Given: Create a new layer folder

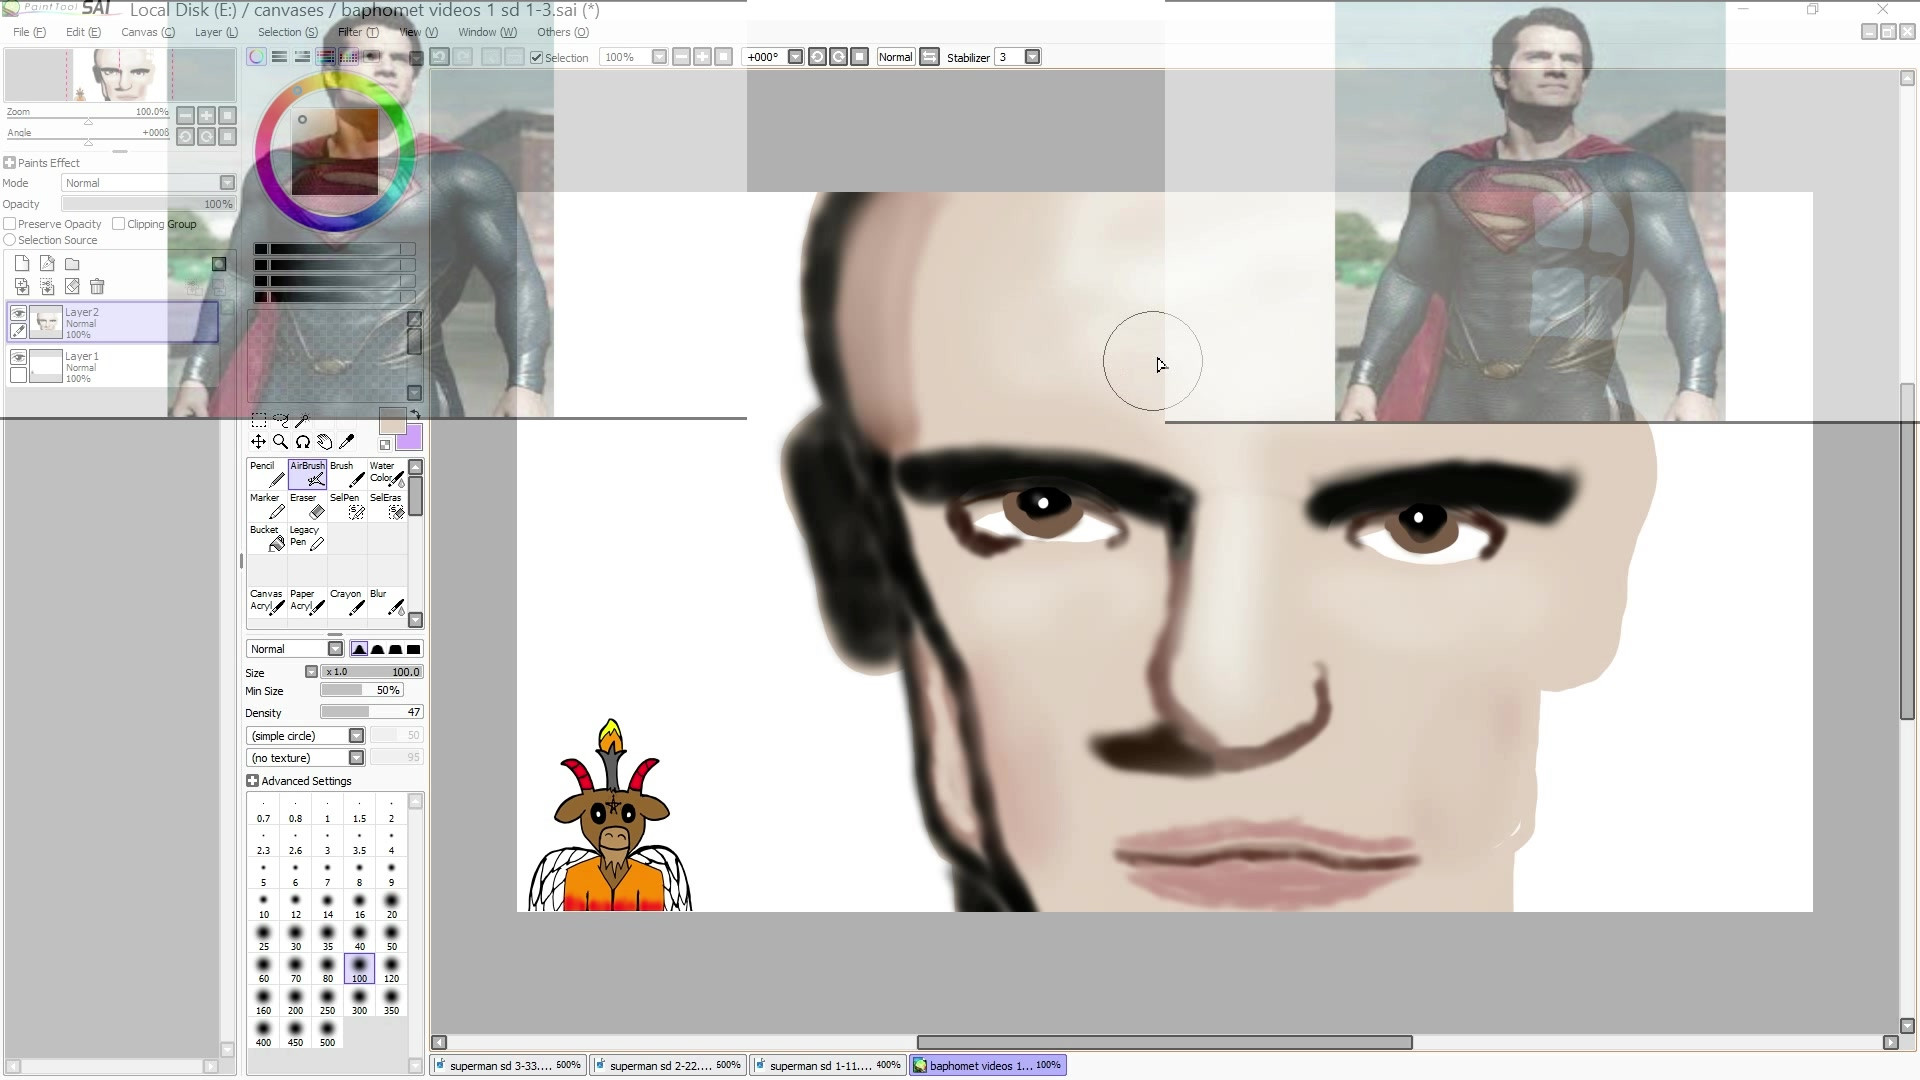Looking at the screenshot, I should pyautogui.click(x=72, y=264).
